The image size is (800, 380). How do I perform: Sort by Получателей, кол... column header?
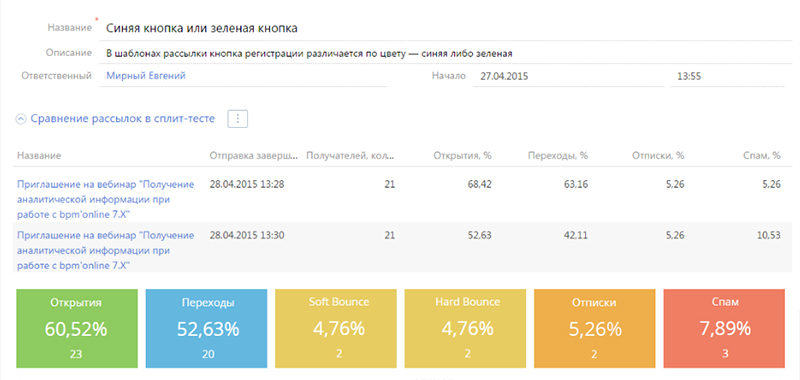click(351, 156)
